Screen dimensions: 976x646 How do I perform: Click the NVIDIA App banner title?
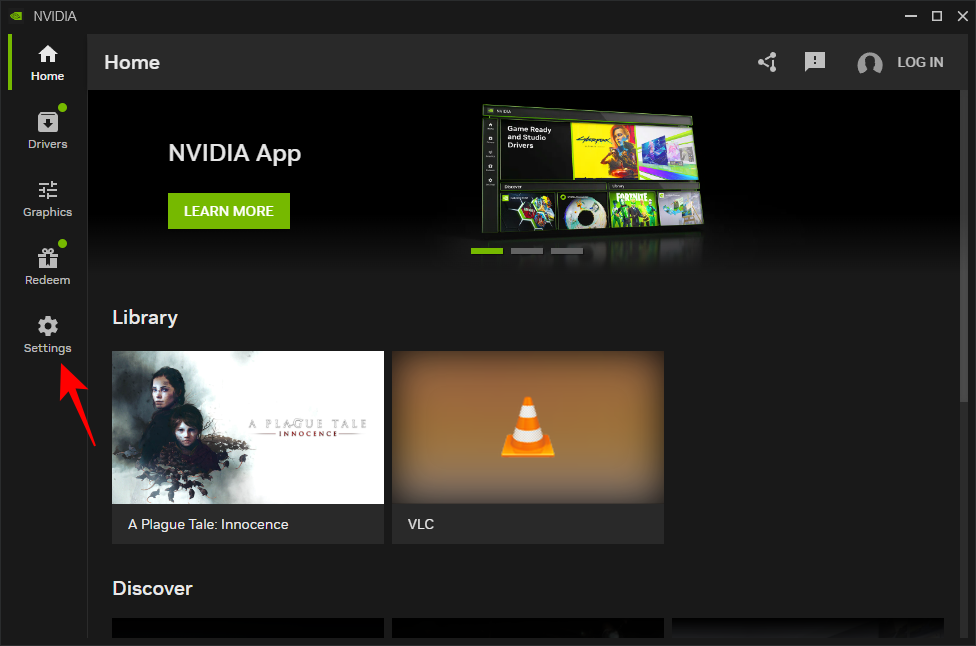(235, 154)
